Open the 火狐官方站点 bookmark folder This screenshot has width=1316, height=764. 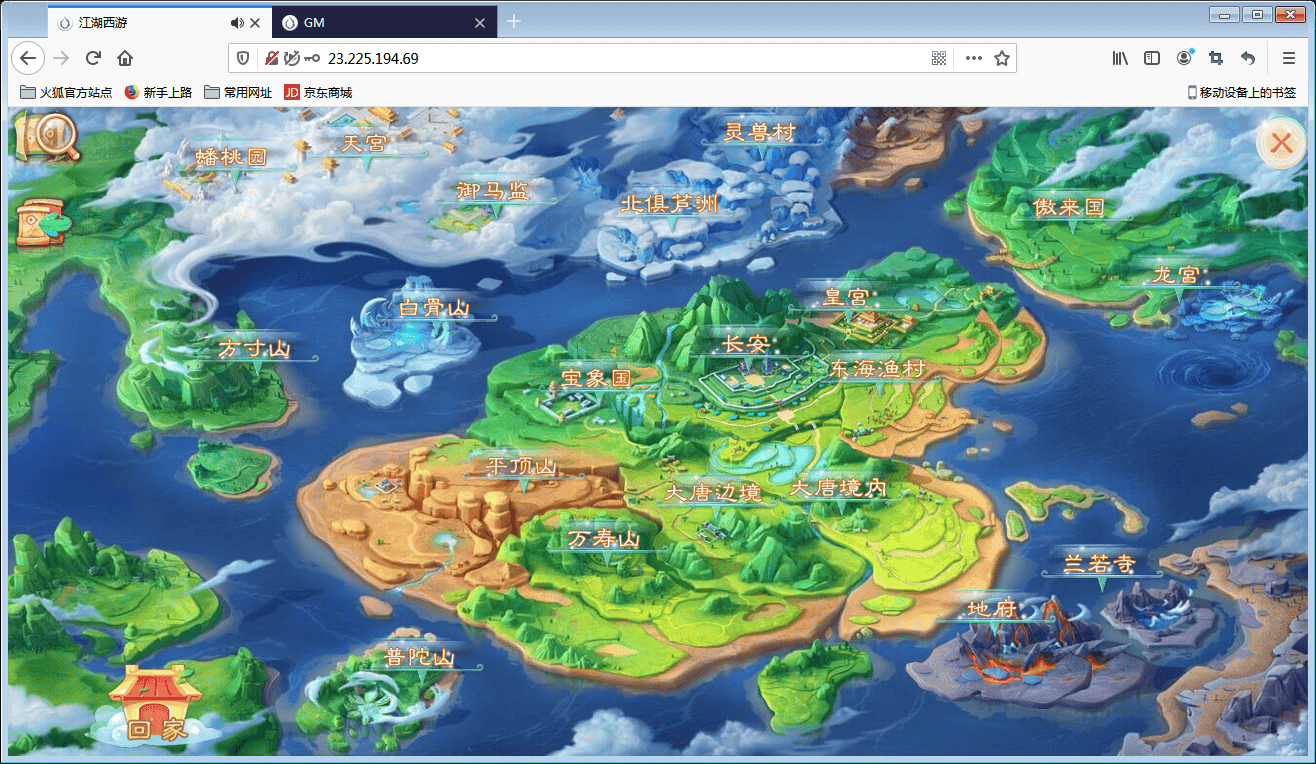[x=66, y=92]
